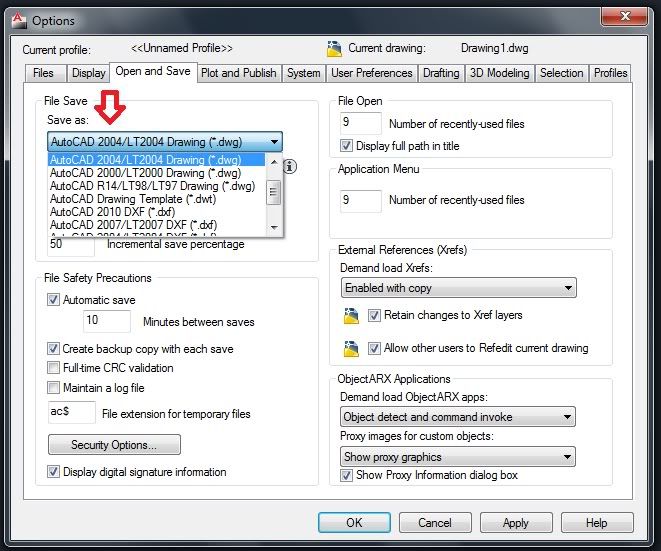Open Help for the Options dialog
The width and height of the screenshot is (661, 551).
[597, 523]
